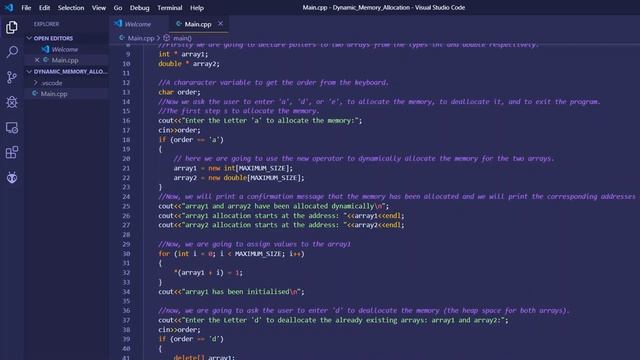The width and height of the screenshot is (640, 360).
Task: Click the Welcome tab's VS Code icon
Action: click(118, 24)
